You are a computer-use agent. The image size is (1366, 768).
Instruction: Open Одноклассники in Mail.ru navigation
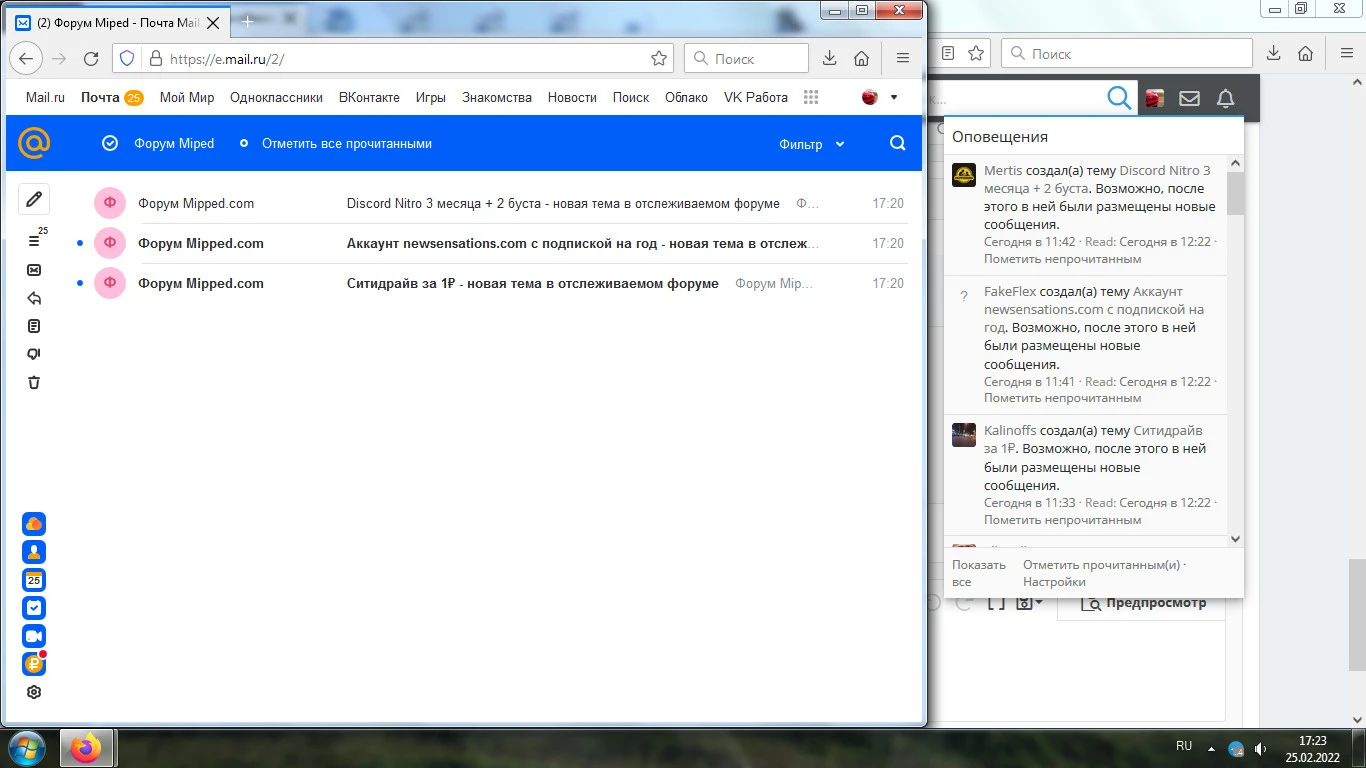(x=276, y=97)
